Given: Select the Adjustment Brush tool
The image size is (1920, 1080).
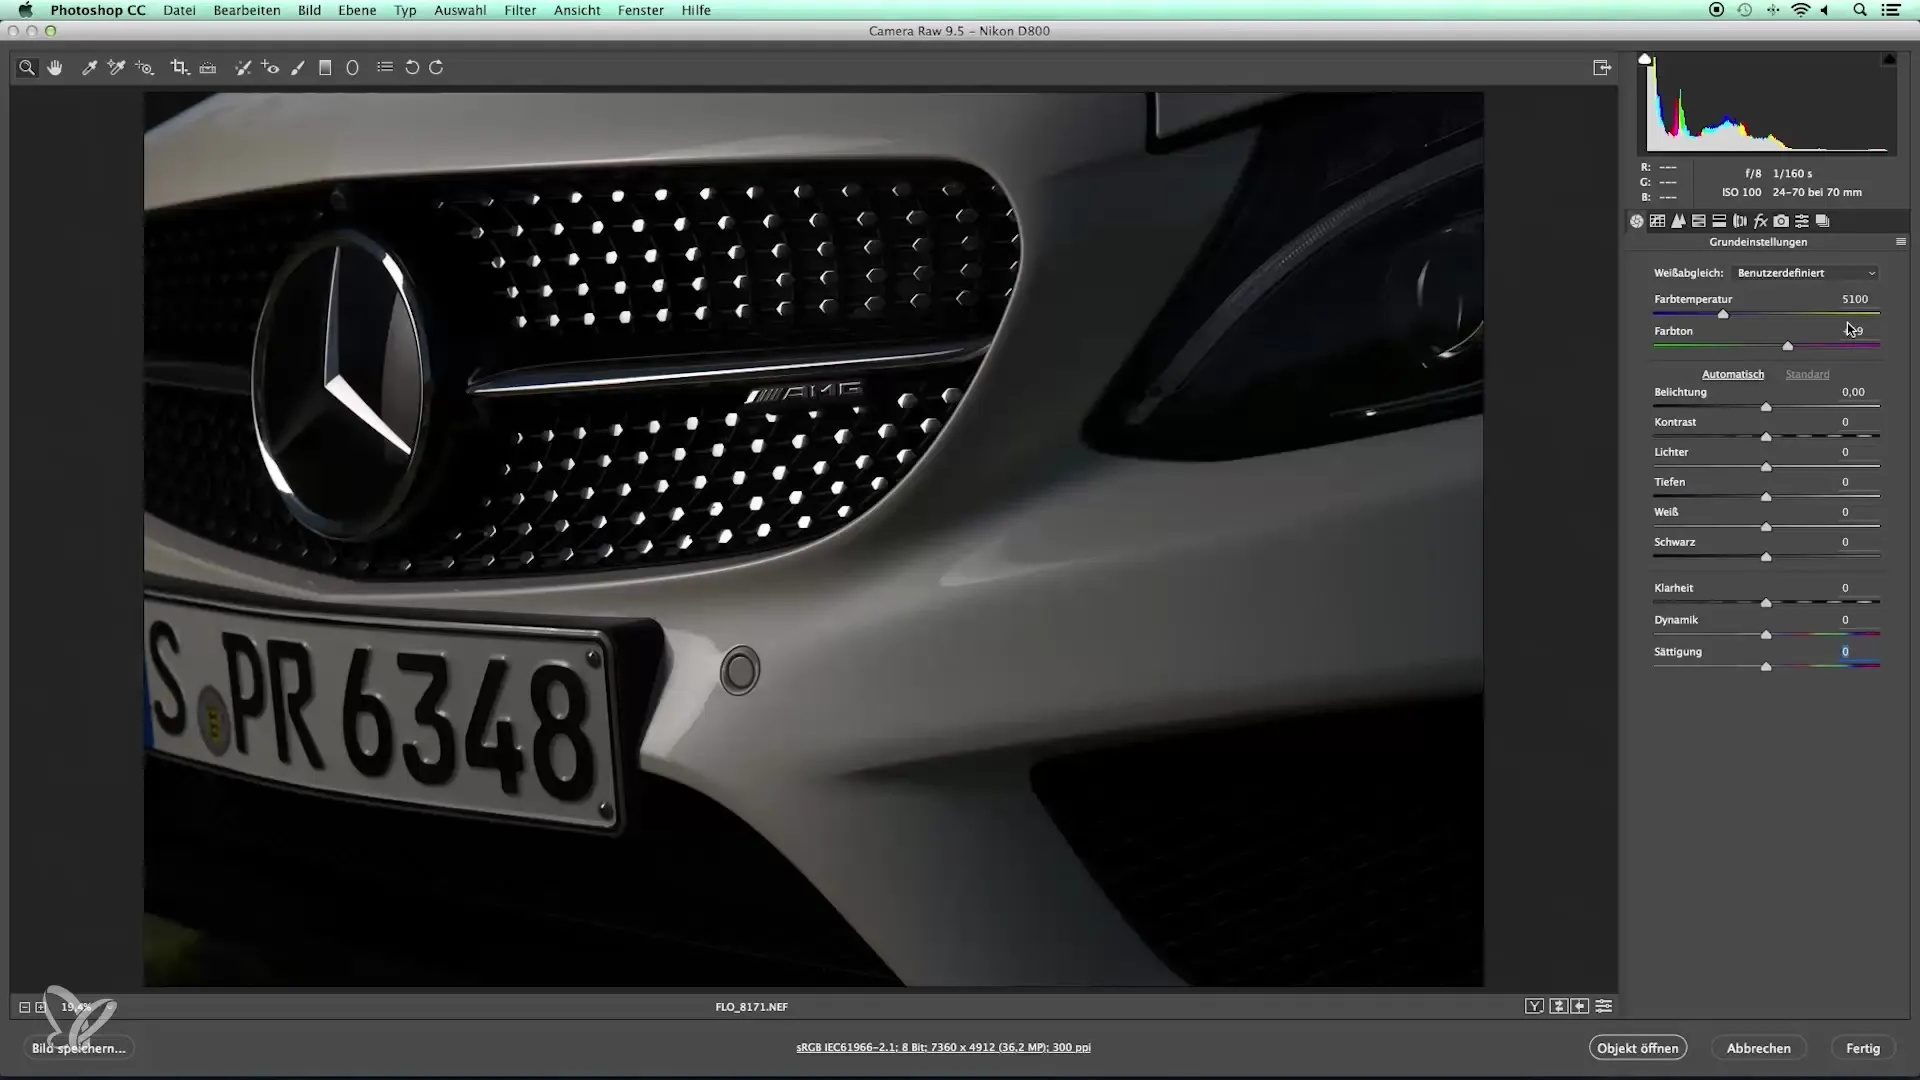Looking at the screenshot, I should pos(298,68).
